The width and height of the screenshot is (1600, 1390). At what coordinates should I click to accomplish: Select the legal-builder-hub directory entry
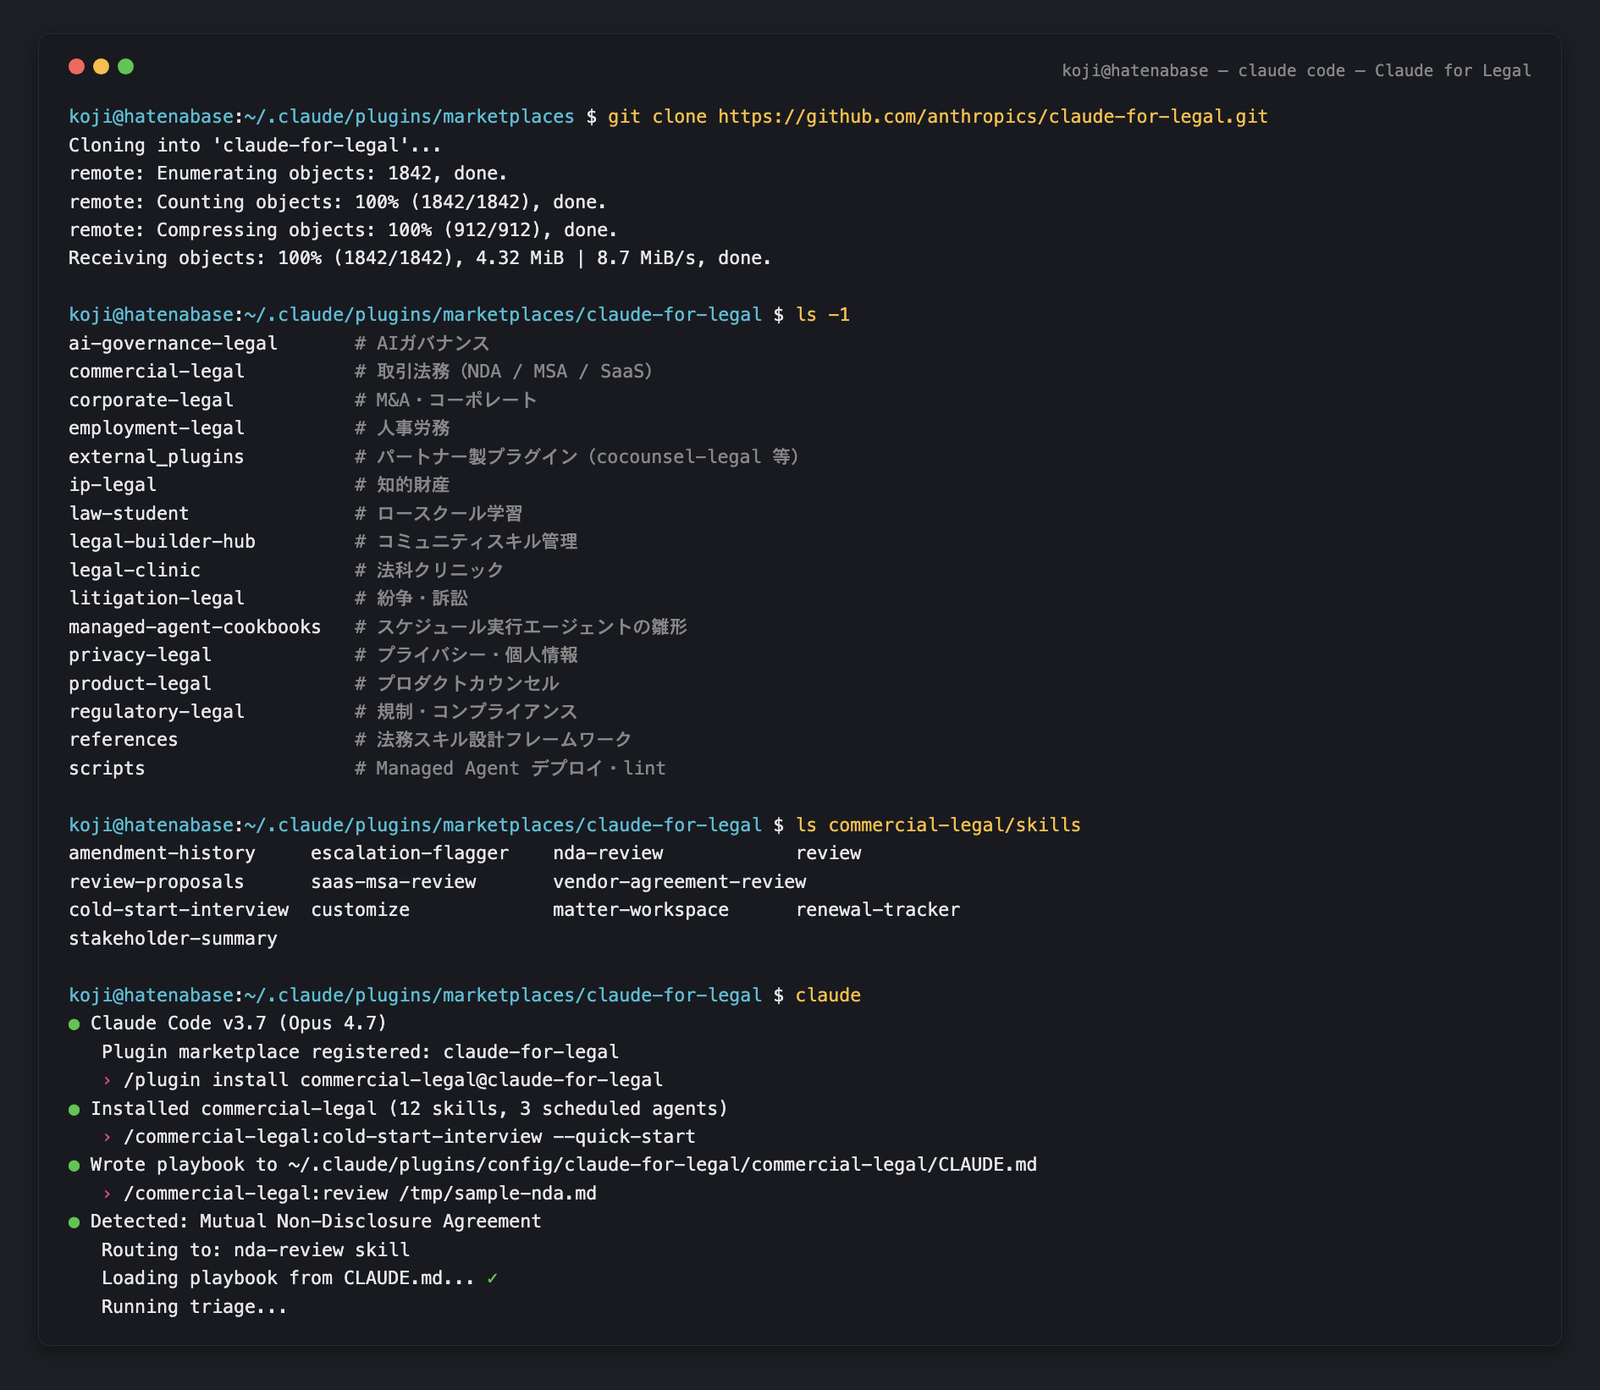pyautogui.click(x=162, y=541)
